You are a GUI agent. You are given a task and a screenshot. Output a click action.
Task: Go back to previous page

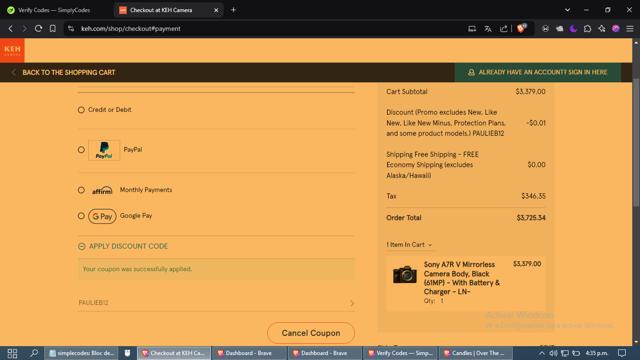[11, 29]
